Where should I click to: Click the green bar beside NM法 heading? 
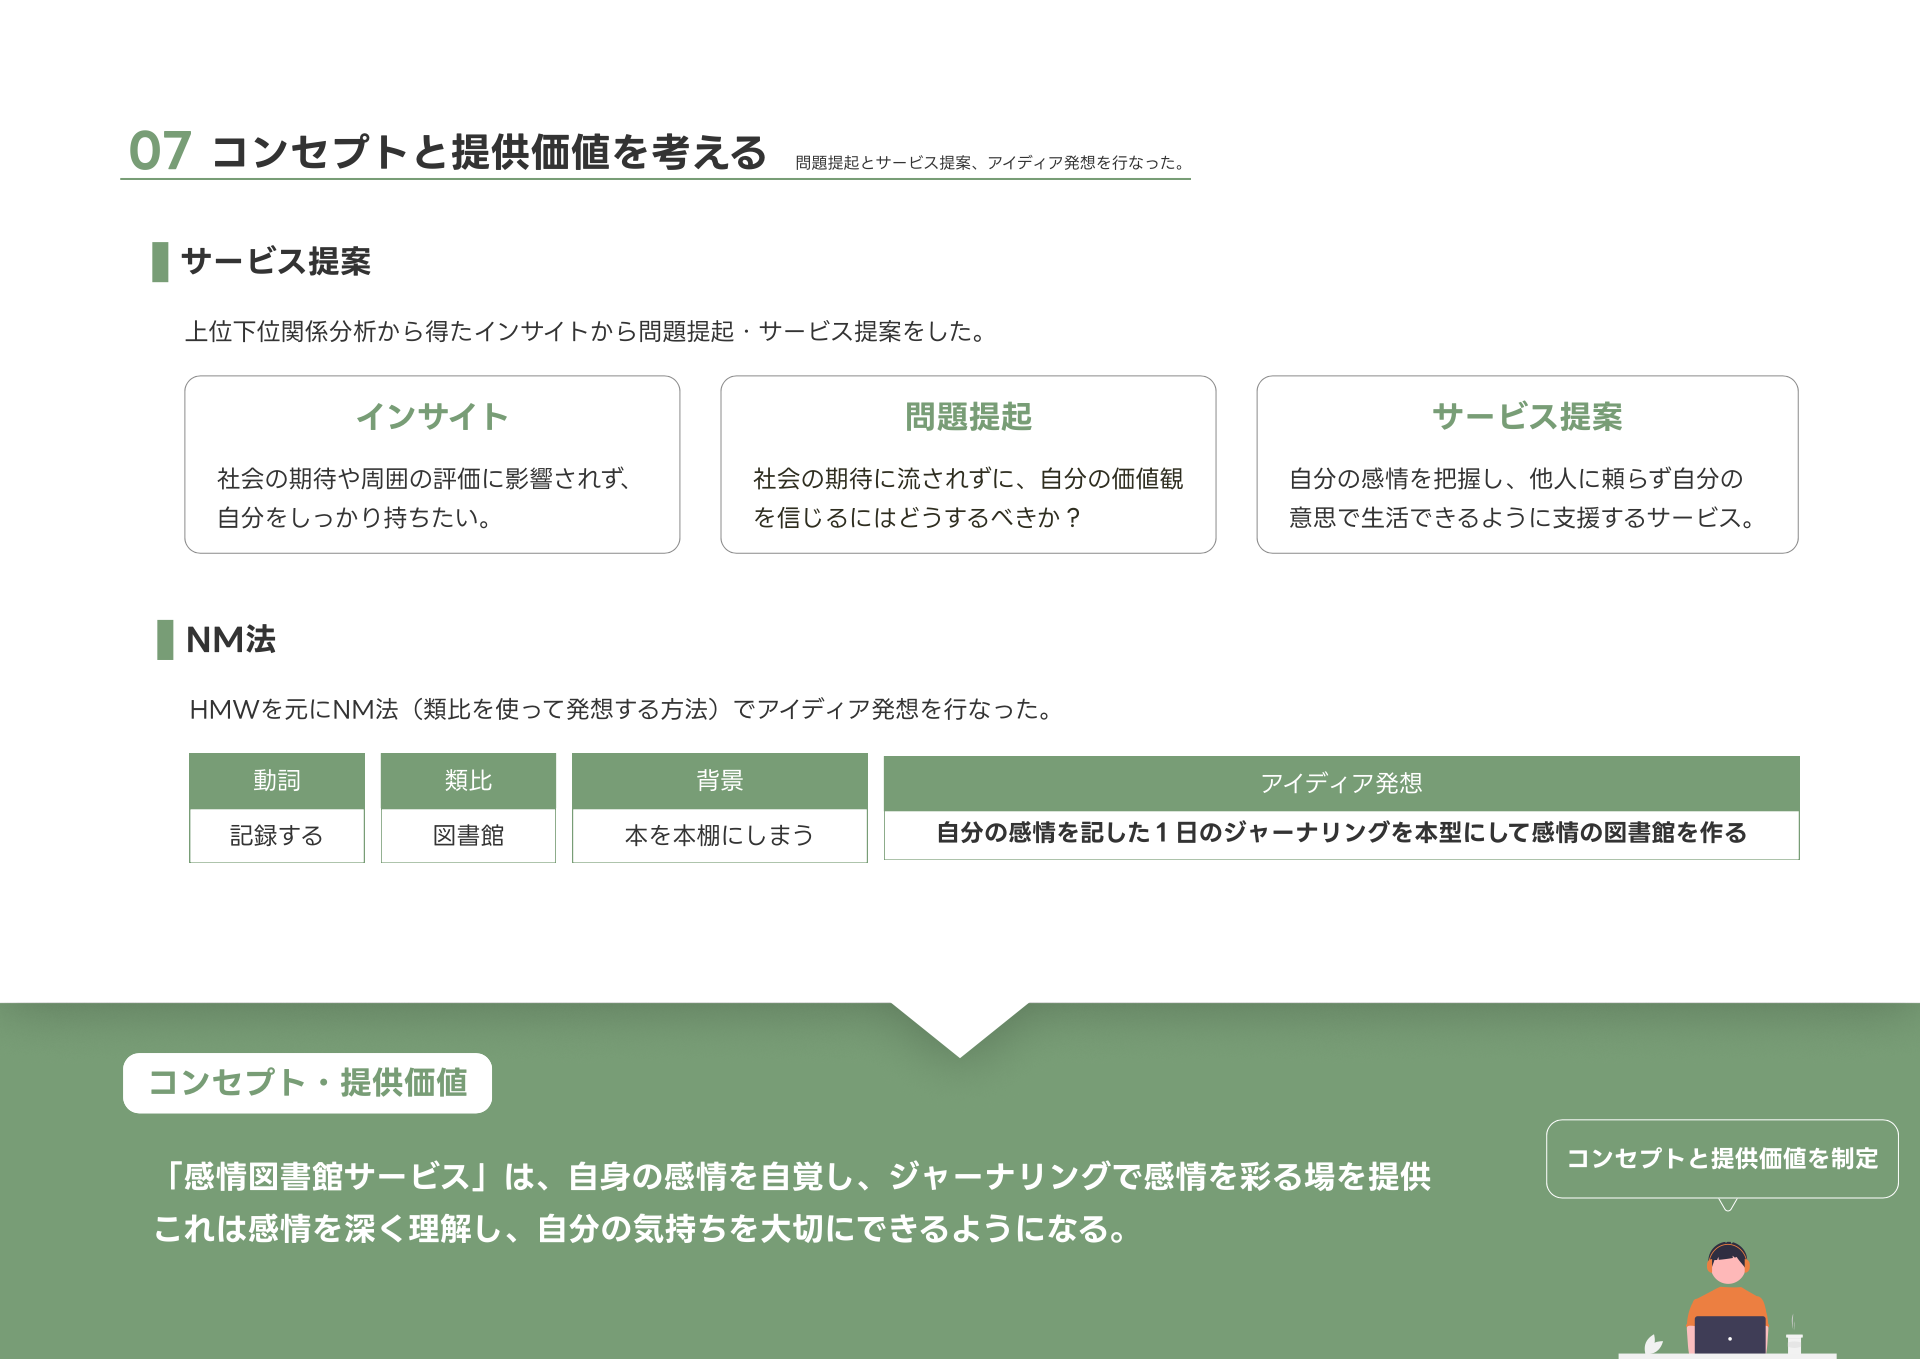165,639
